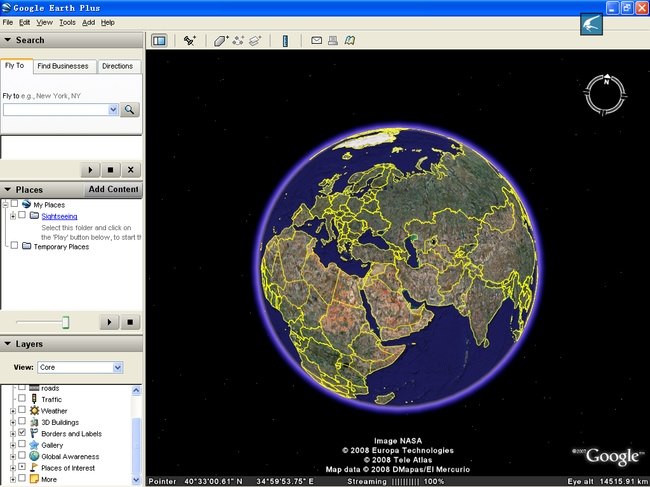
Task: Open the View Core dropdown
Action: coord(118,367)
